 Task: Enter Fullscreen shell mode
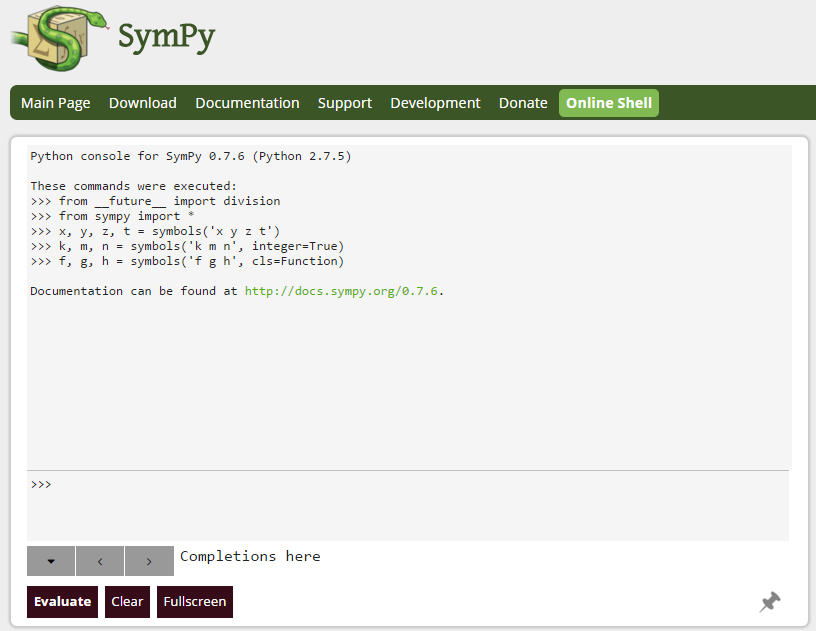pos(195,602)
